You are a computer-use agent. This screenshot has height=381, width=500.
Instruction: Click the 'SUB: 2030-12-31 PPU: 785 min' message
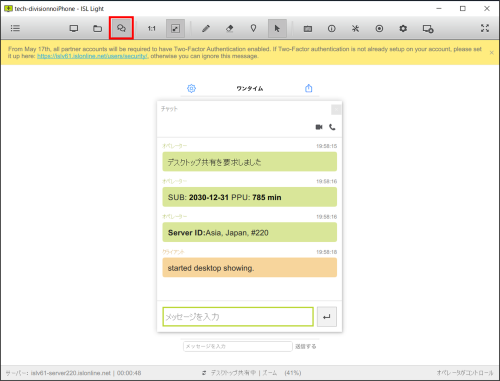click(250, 197)
